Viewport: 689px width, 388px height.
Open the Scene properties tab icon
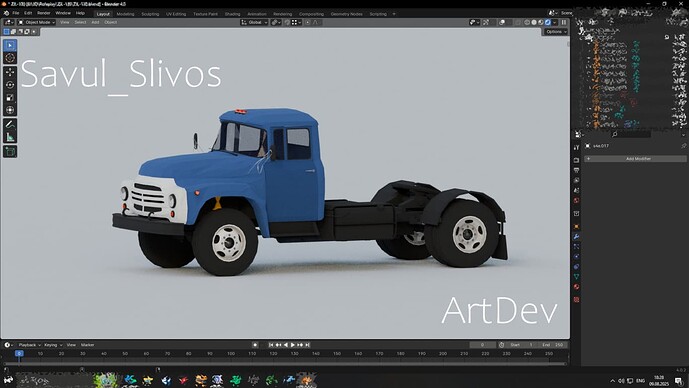point(577,190)
